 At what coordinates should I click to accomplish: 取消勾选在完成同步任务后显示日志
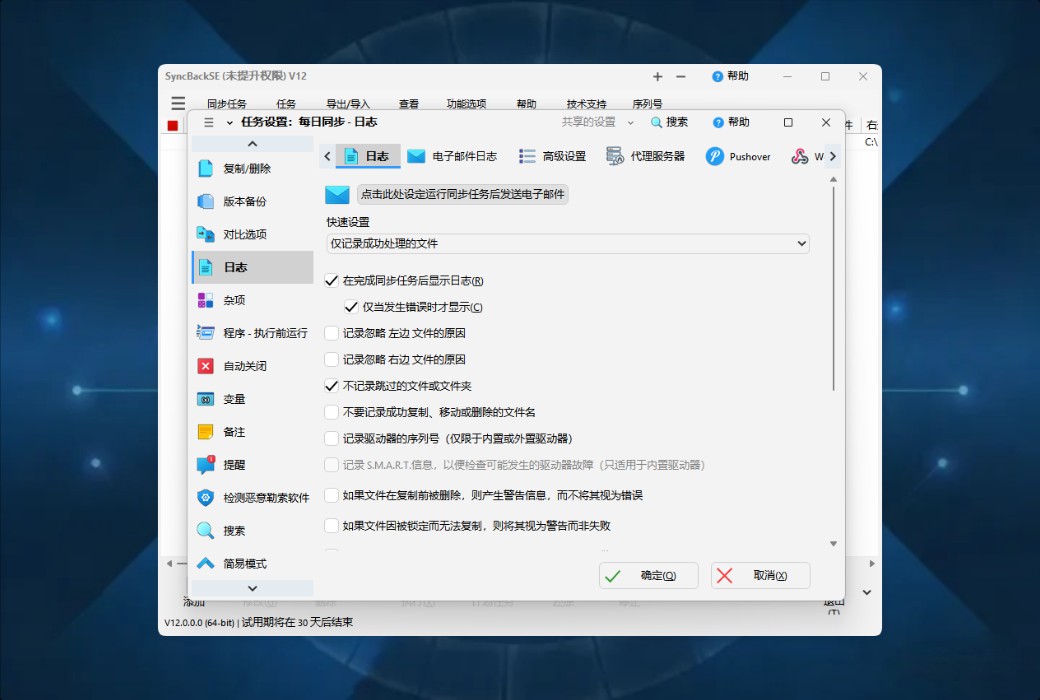(333, 281)
